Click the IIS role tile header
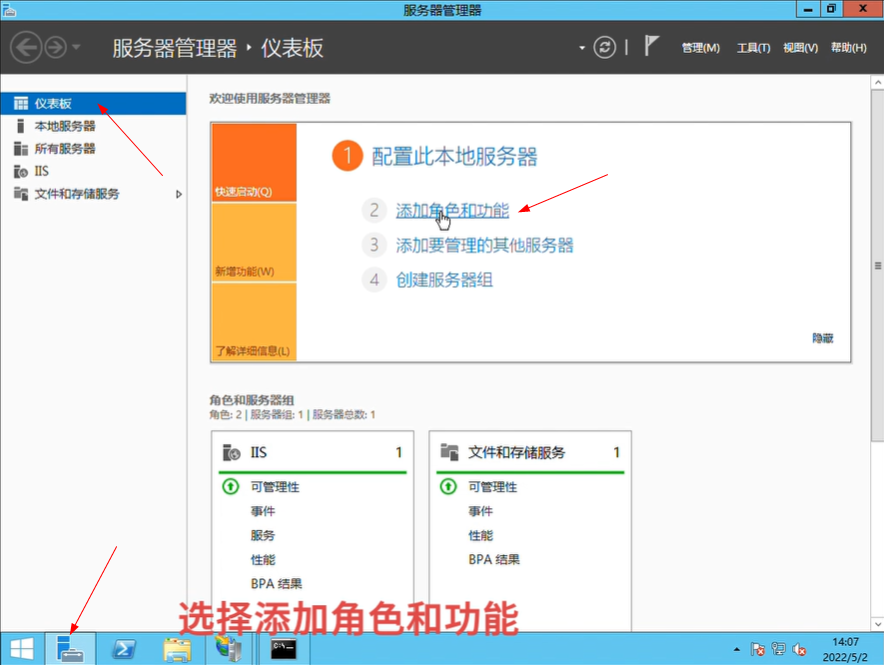This screenshot has height=665, width=884. click(312, 453)
